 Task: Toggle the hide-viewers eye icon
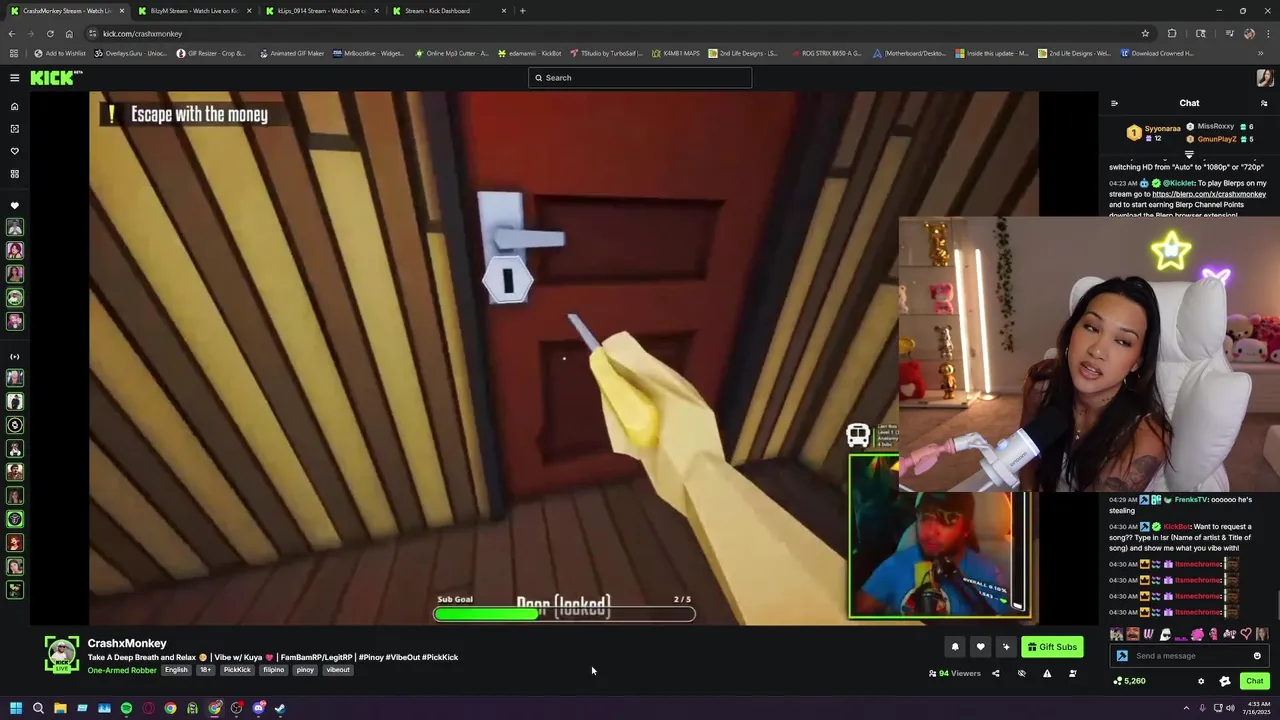pyautogui.click(x=1021, y=674)
